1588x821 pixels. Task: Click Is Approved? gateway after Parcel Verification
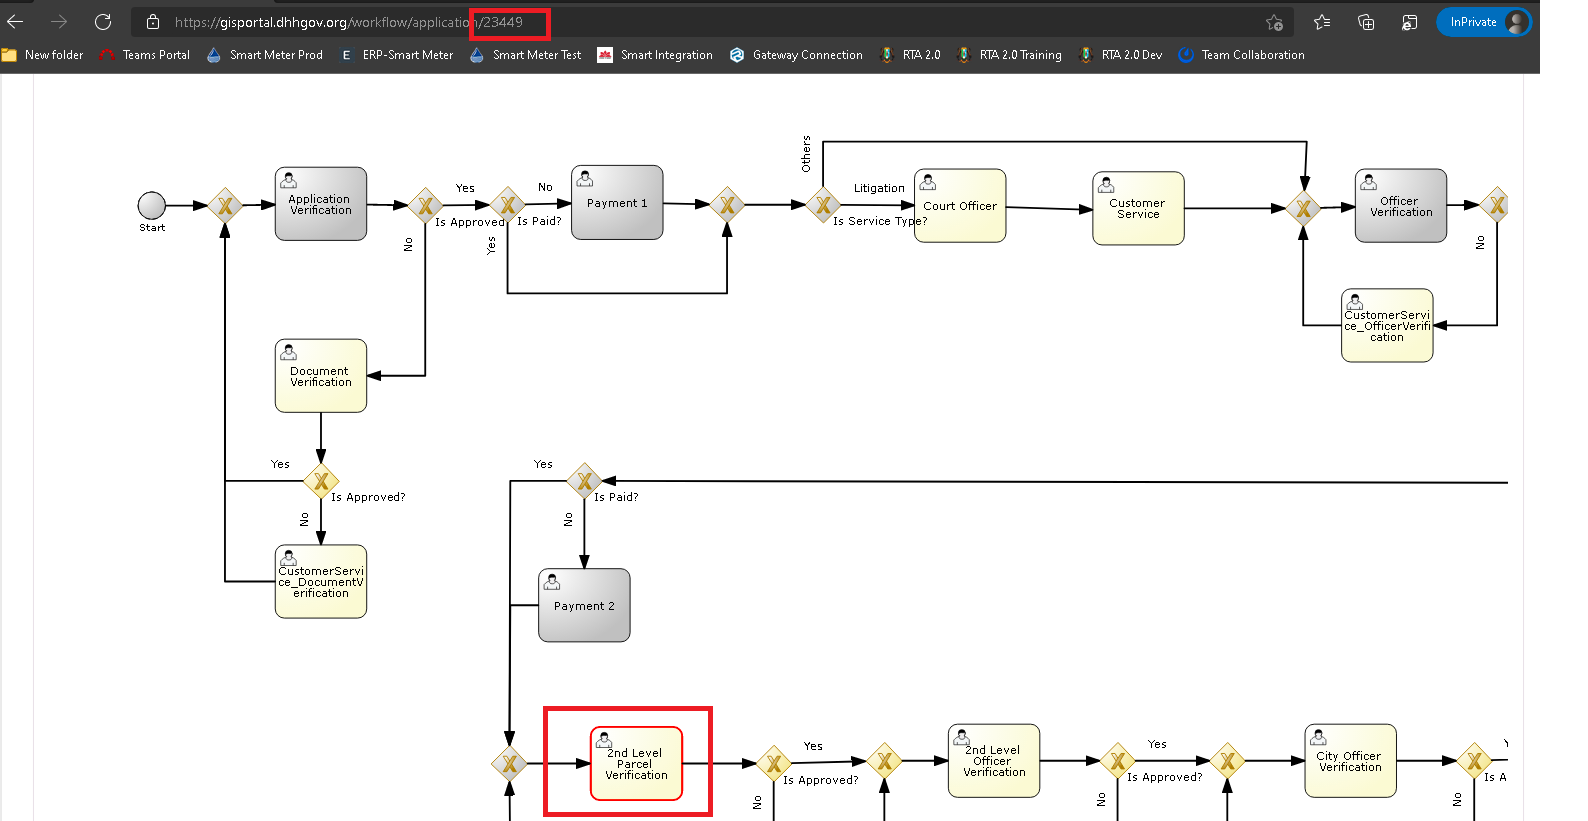(x=774, y=764)
